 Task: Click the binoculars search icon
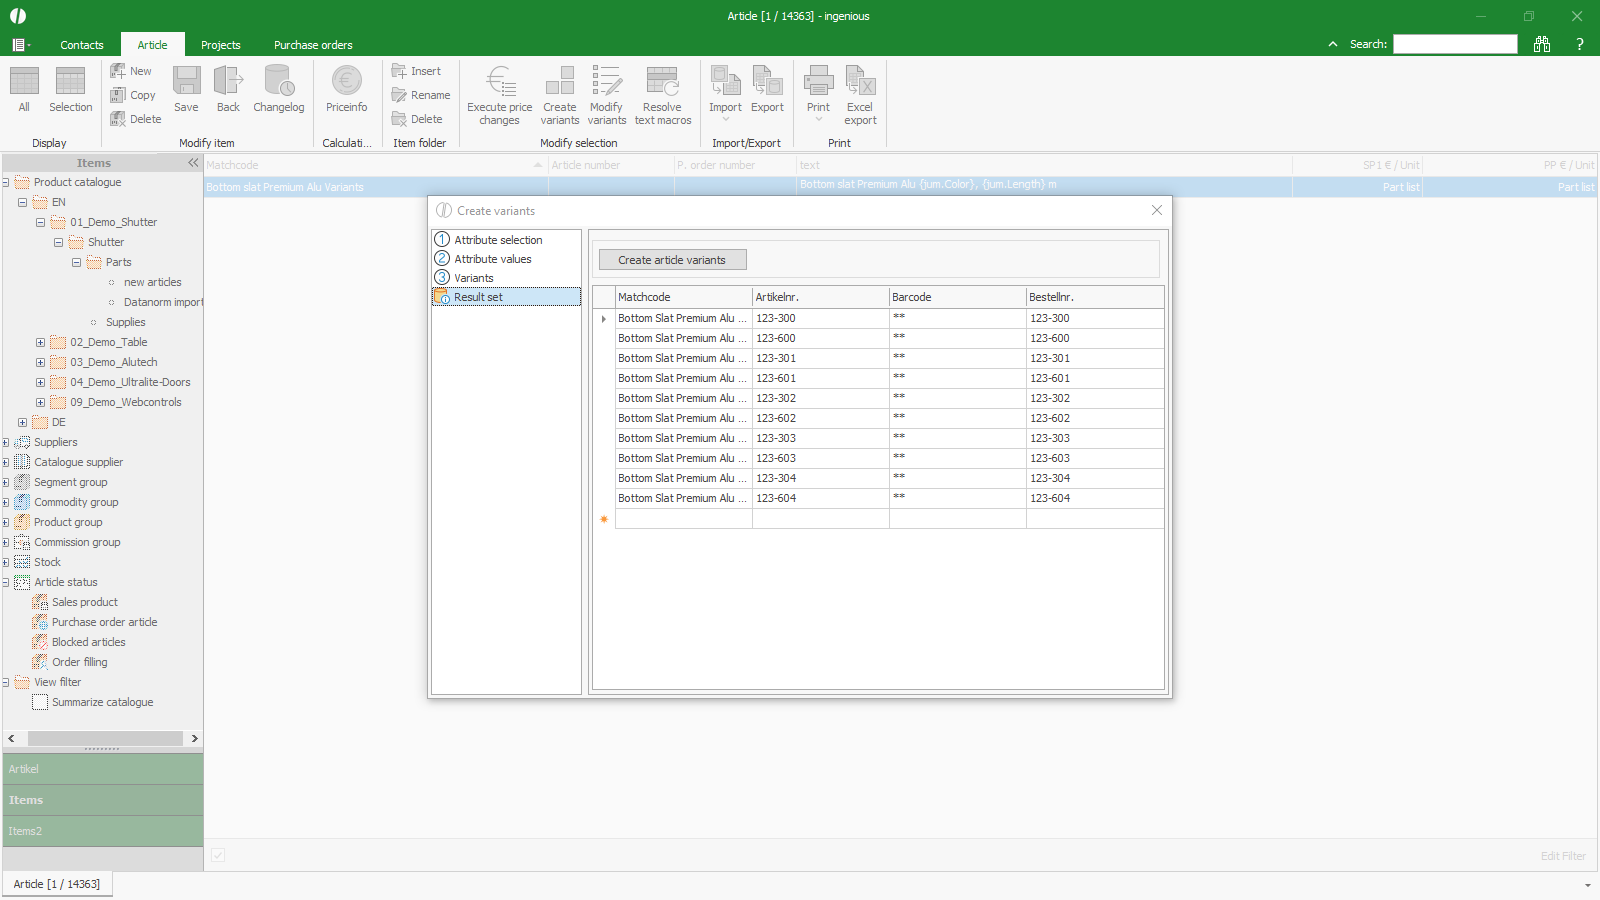(x=1542, y=44)
